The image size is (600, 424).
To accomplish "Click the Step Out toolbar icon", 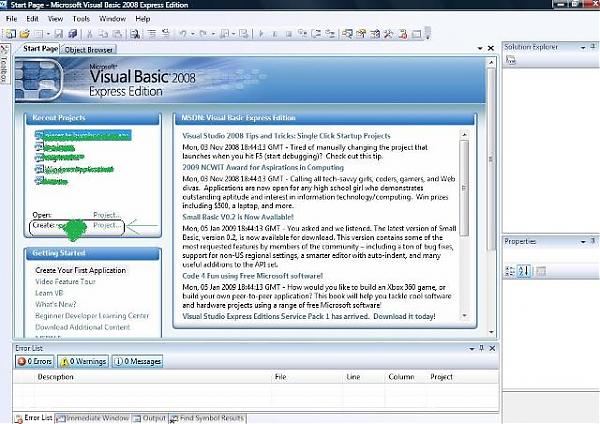I will click(330, 34).
